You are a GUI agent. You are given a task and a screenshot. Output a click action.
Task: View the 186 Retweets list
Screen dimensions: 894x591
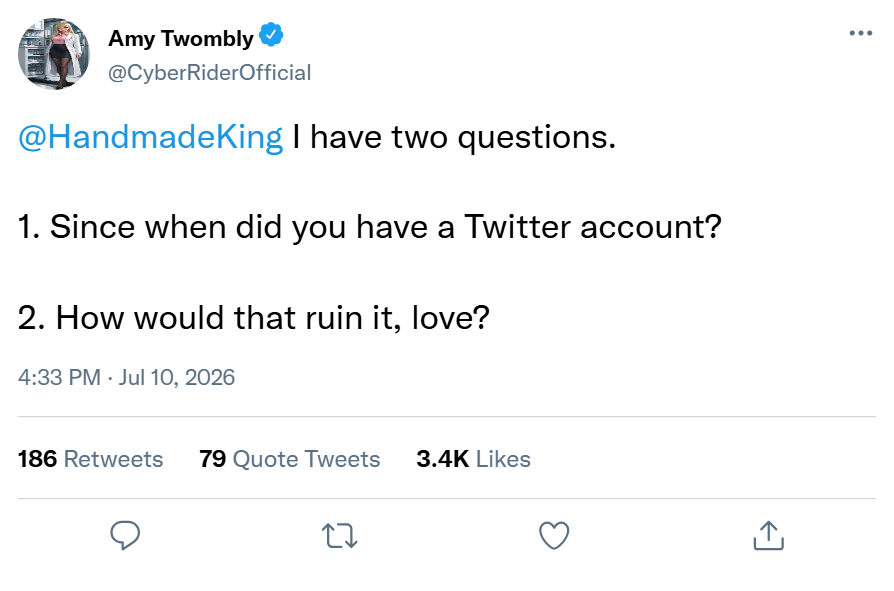click(x=91, y=459)
